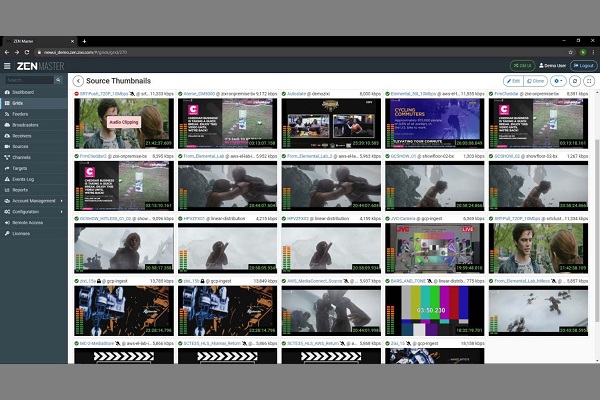Click the Clone button
Image resolution: width=600 pixels, height=400 pixels.
535,81
